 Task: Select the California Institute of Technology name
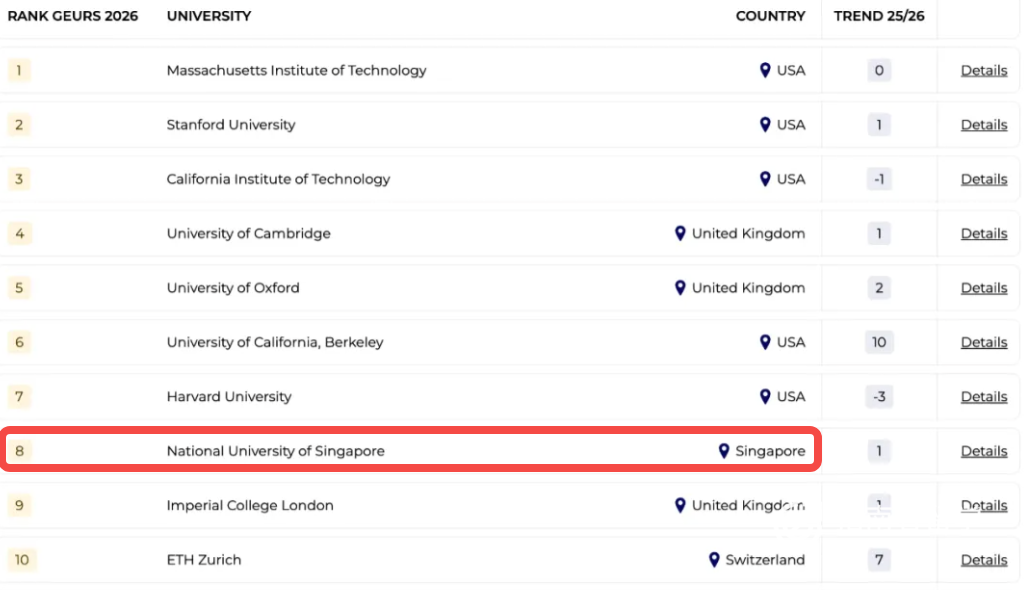pos(278,179)
